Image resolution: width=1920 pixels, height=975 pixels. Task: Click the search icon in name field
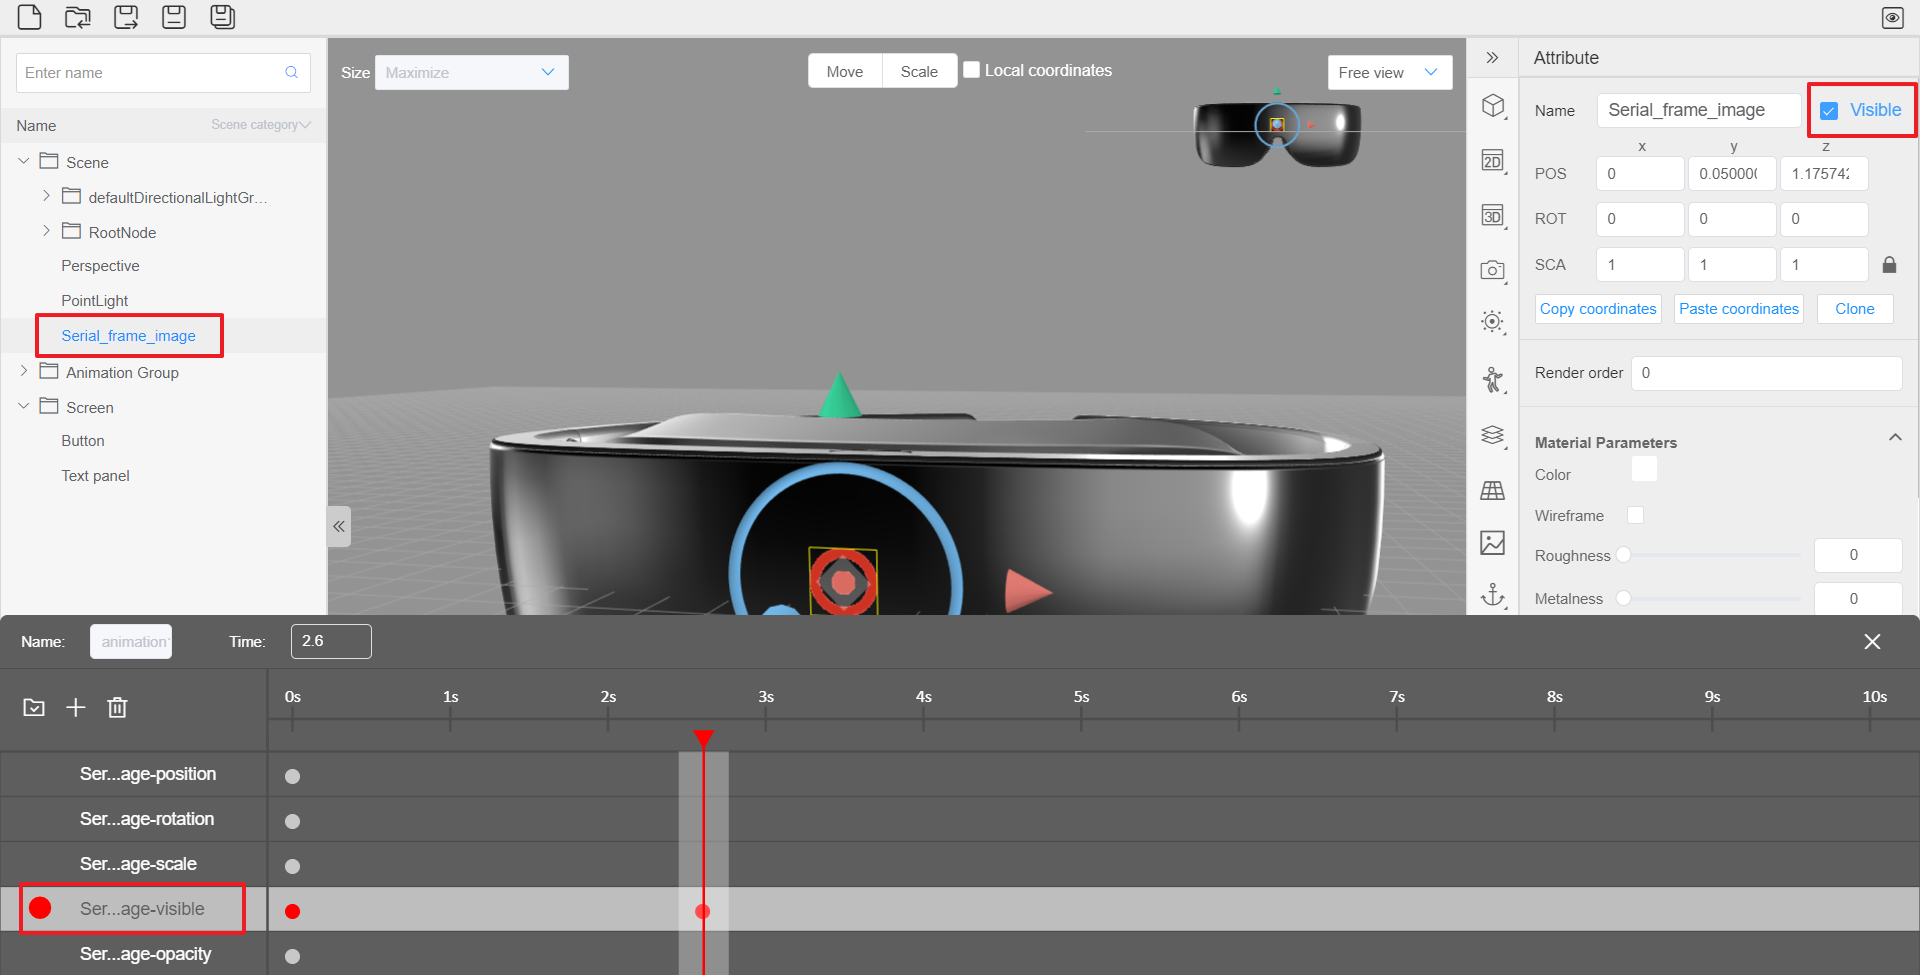(292, 72)
